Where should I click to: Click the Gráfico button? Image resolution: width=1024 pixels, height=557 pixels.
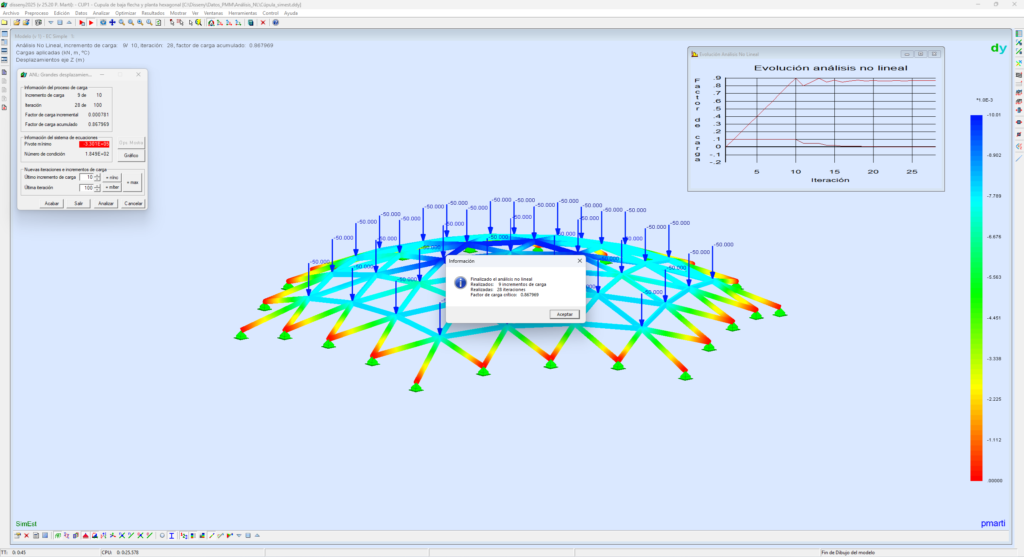[131, 155]
